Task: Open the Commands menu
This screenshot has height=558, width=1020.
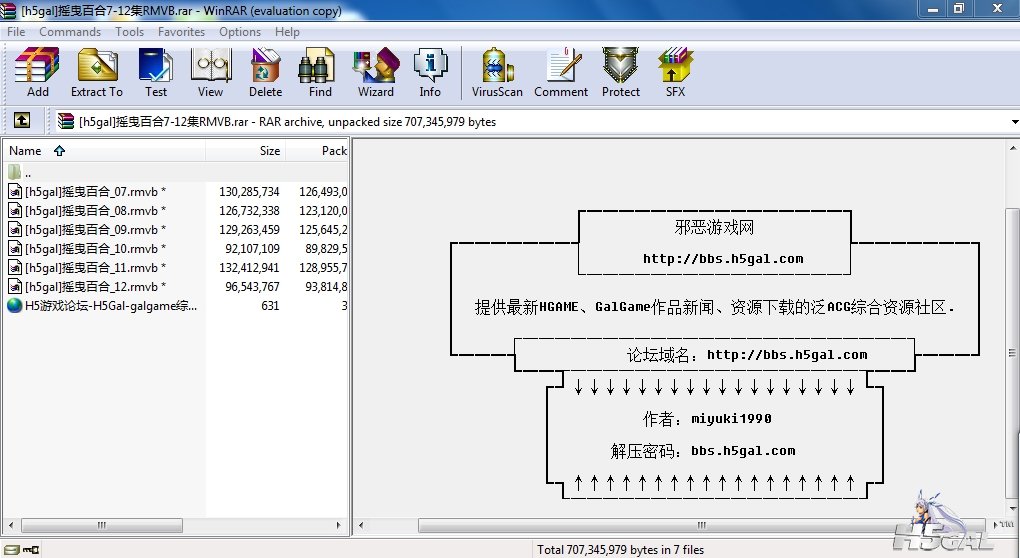Action: click(70, 32)
